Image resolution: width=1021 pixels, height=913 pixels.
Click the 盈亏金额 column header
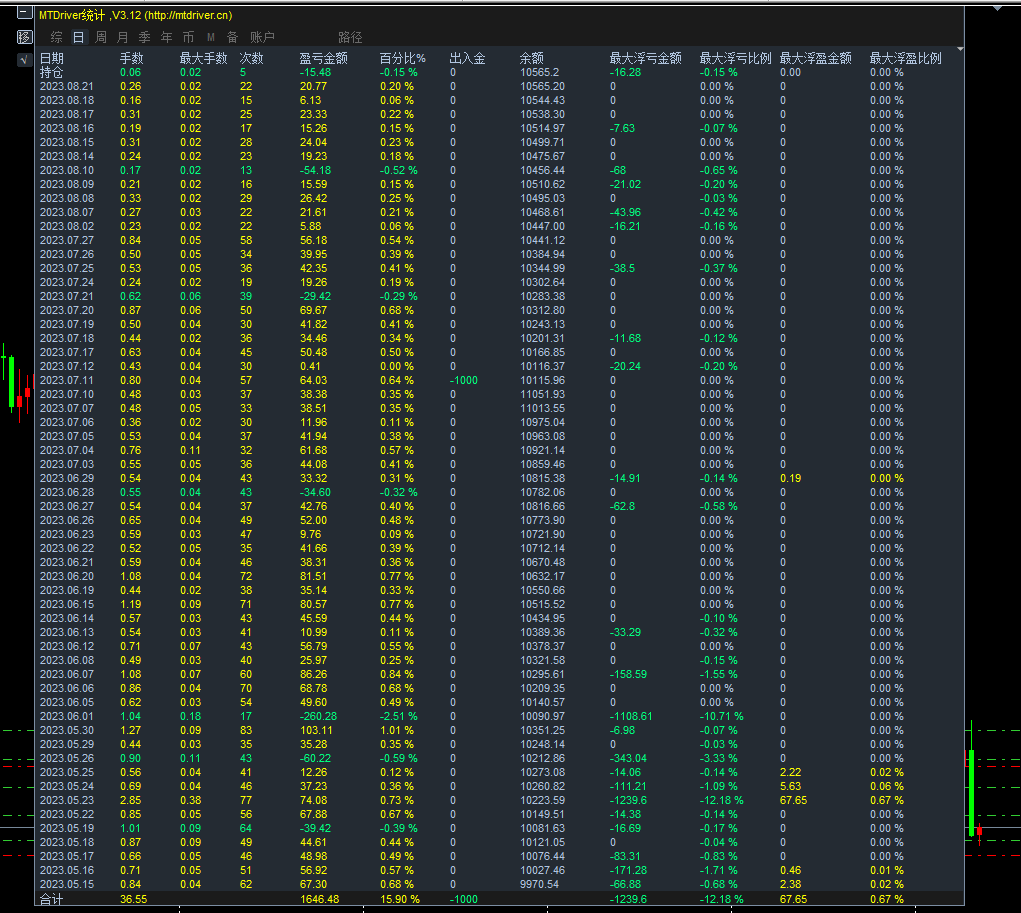[323, 58]
